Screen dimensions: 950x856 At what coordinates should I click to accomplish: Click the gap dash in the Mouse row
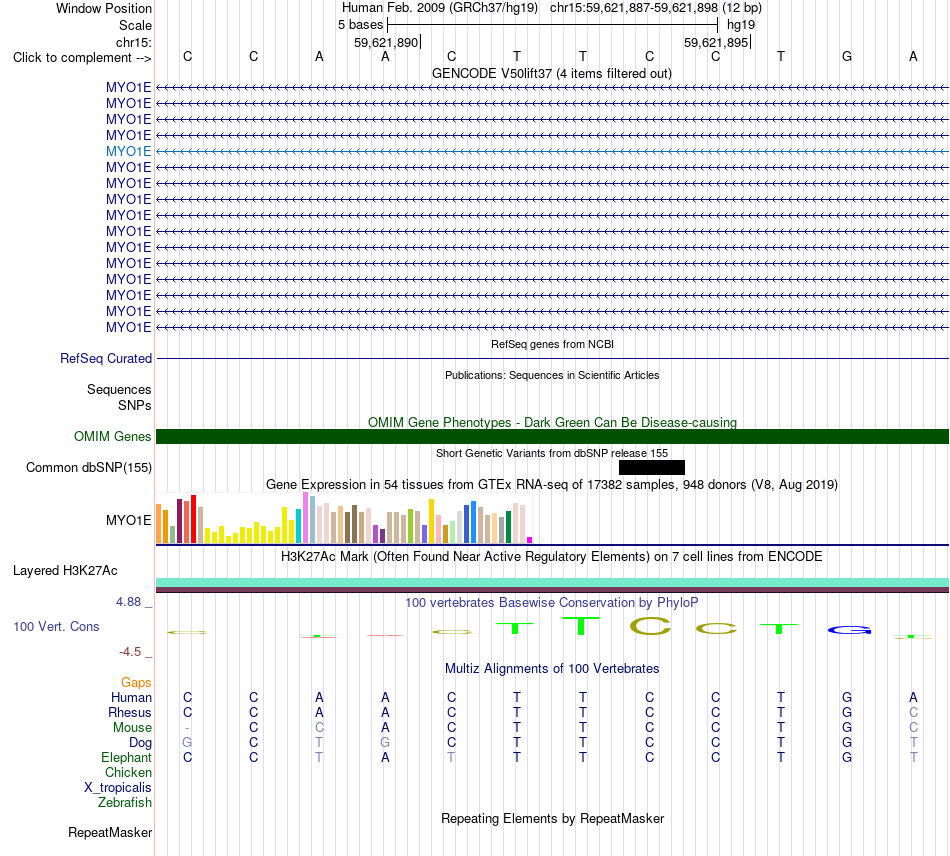pos(187,728)
